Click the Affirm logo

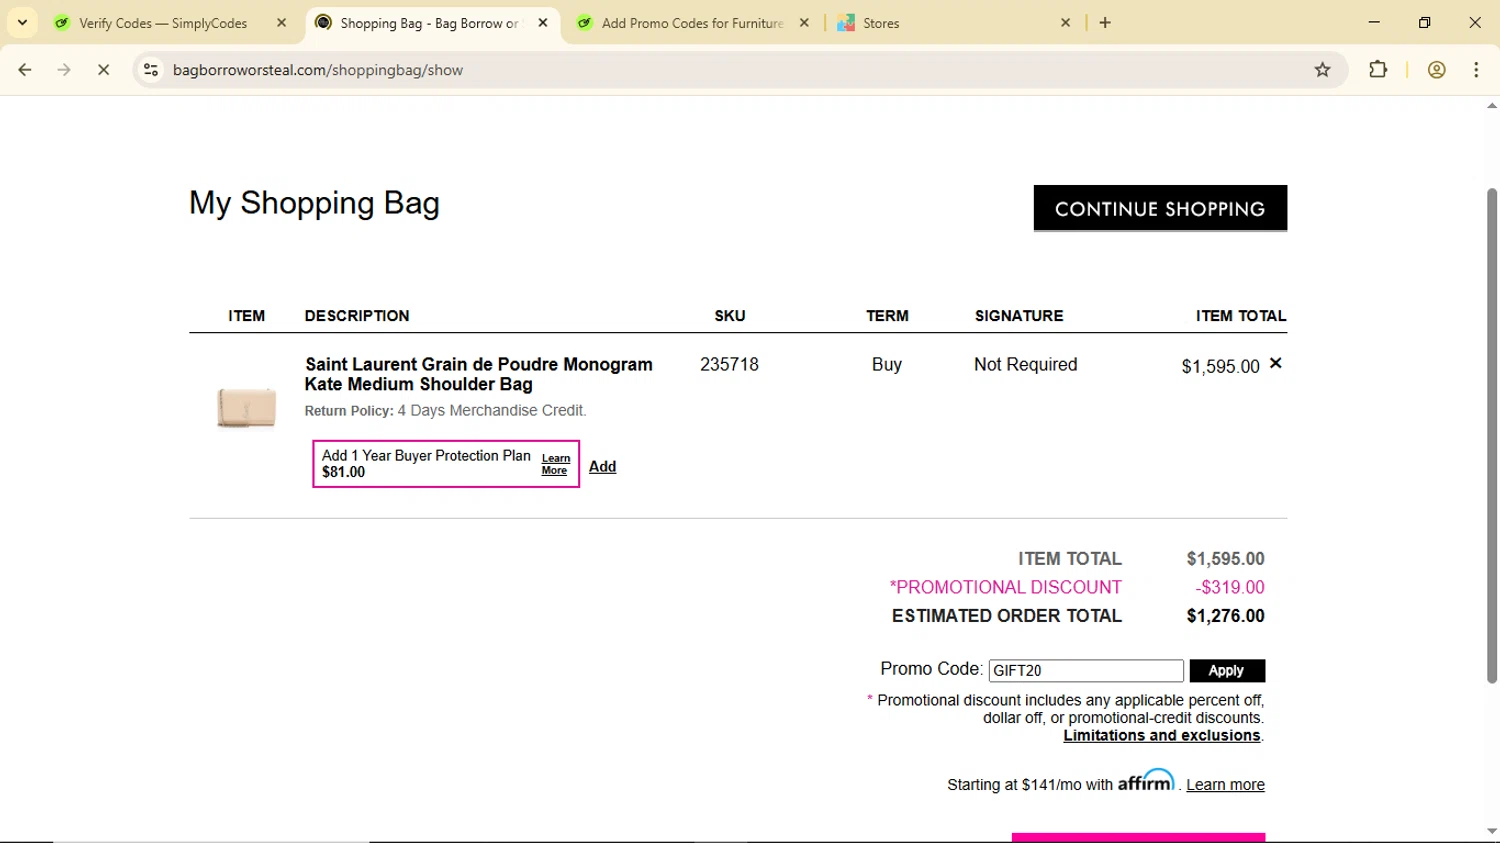1146,780
